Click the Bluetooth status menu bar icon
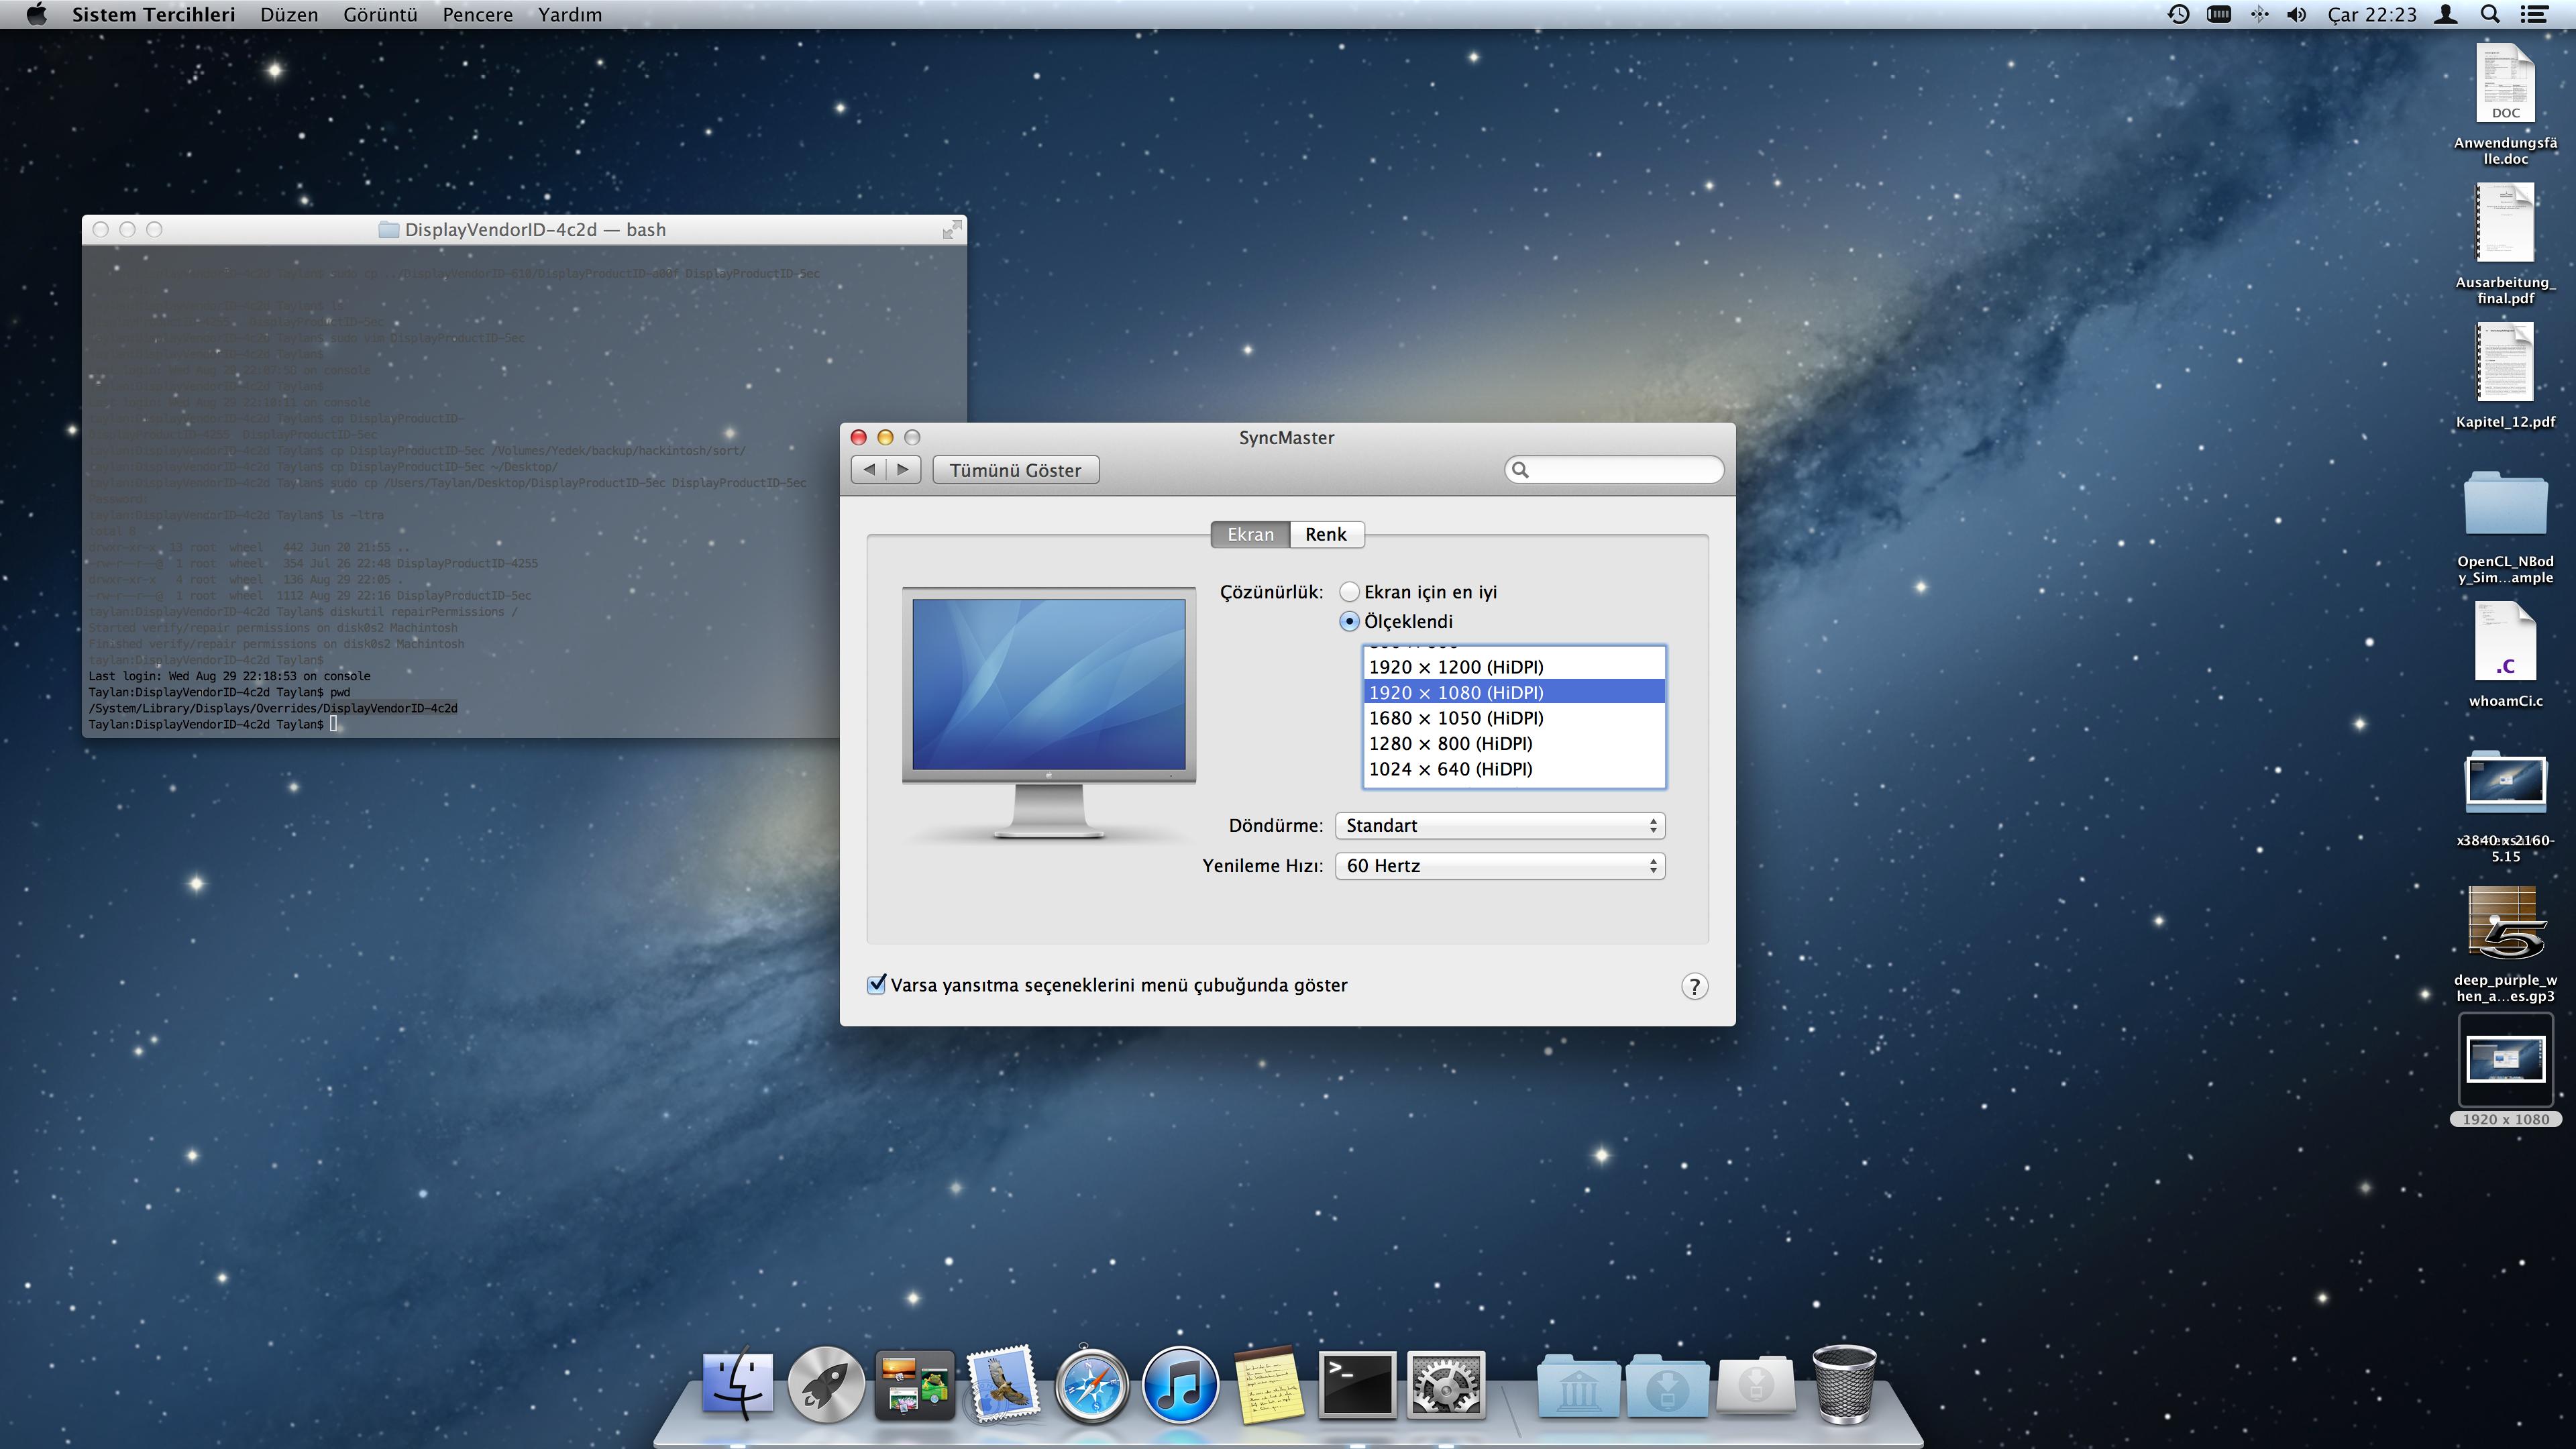The height and width of the screenshot is (1449, 2576). tap(2260, 14)
